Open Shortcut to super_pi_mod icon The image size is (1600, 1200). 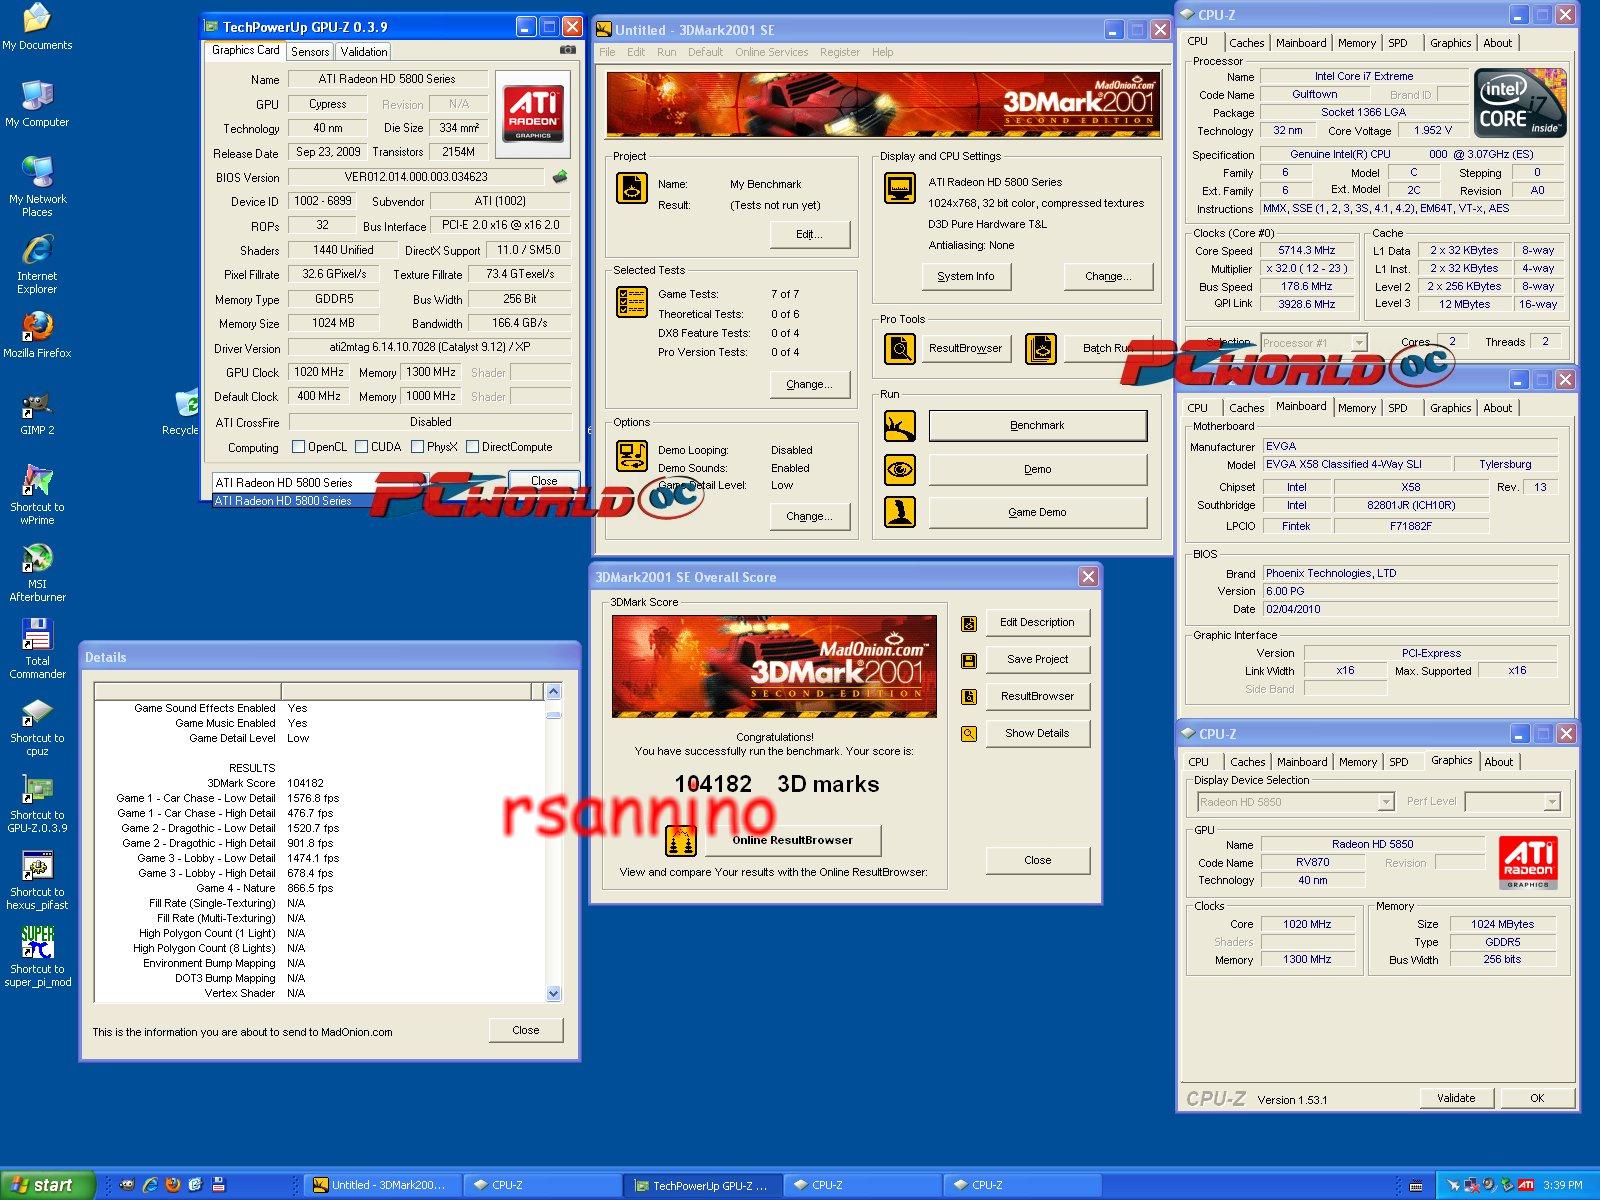click(37, 957)
